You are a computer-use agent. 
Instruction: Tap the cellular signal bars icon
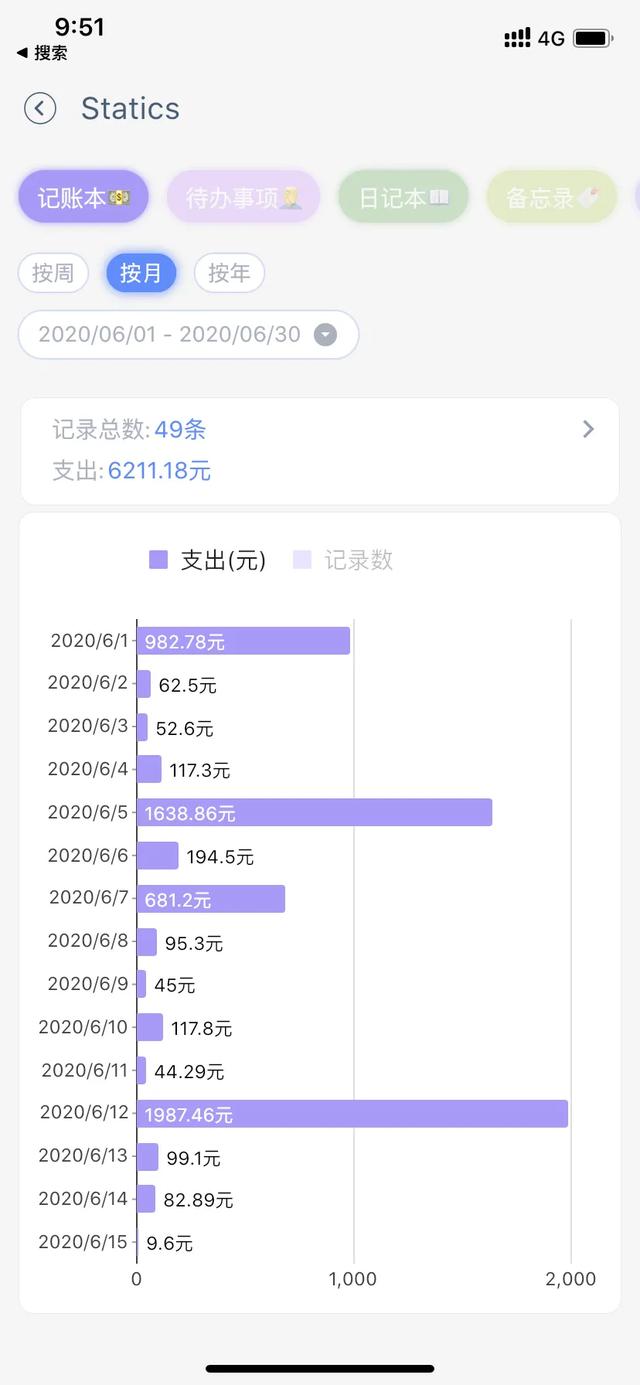pos(517,37)
